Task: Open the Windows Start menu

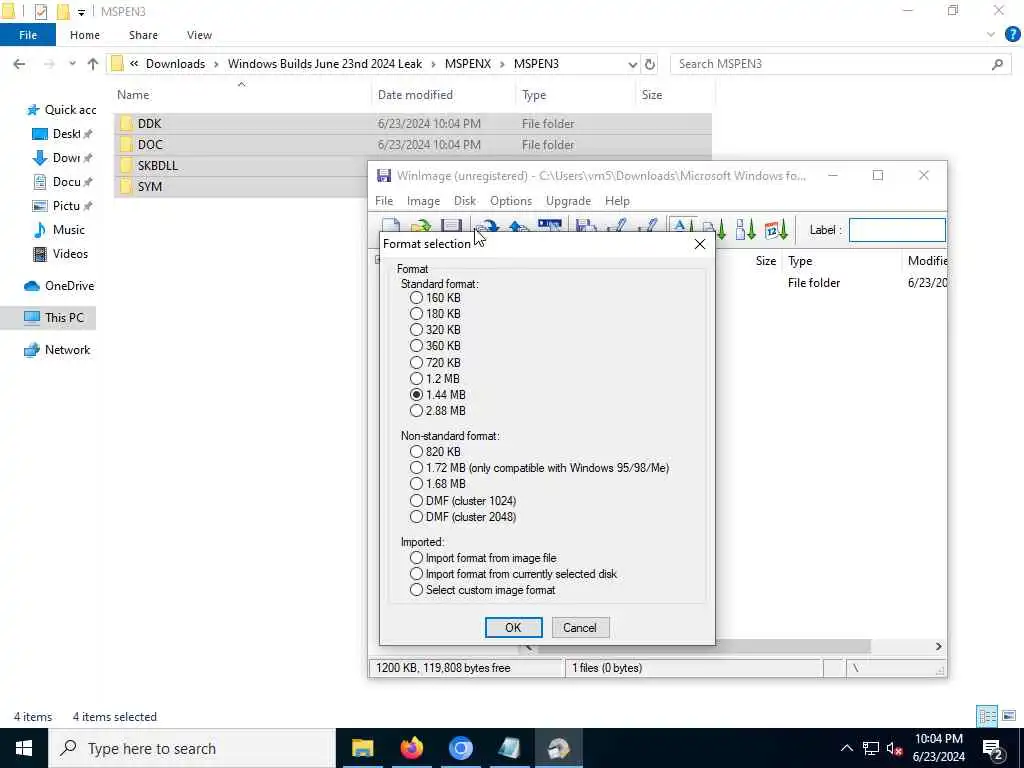Action: click(24, 748)
